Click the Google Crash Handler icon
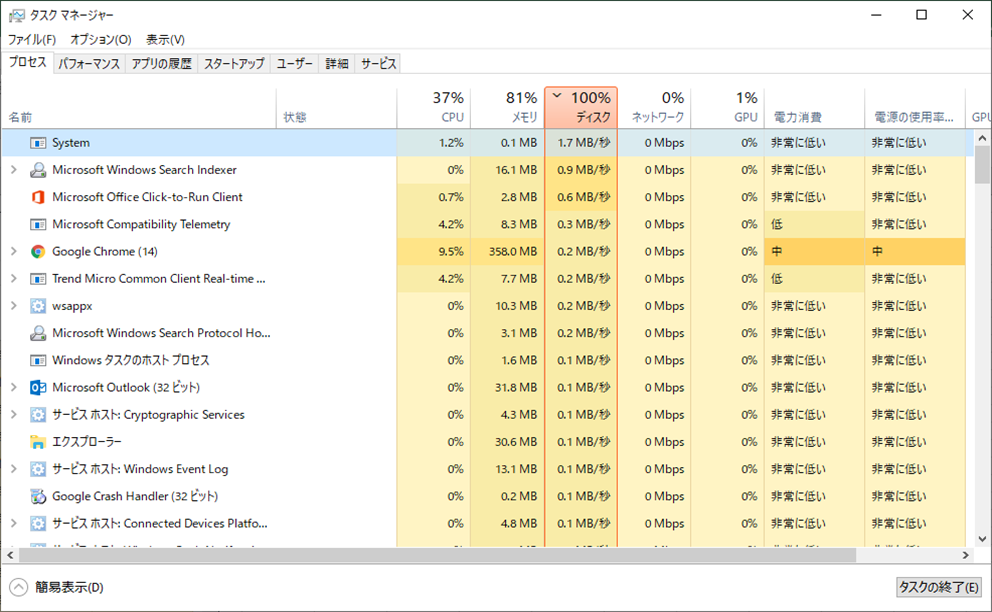The width and height of the screenshot is (992, 612). coord(38,496)
